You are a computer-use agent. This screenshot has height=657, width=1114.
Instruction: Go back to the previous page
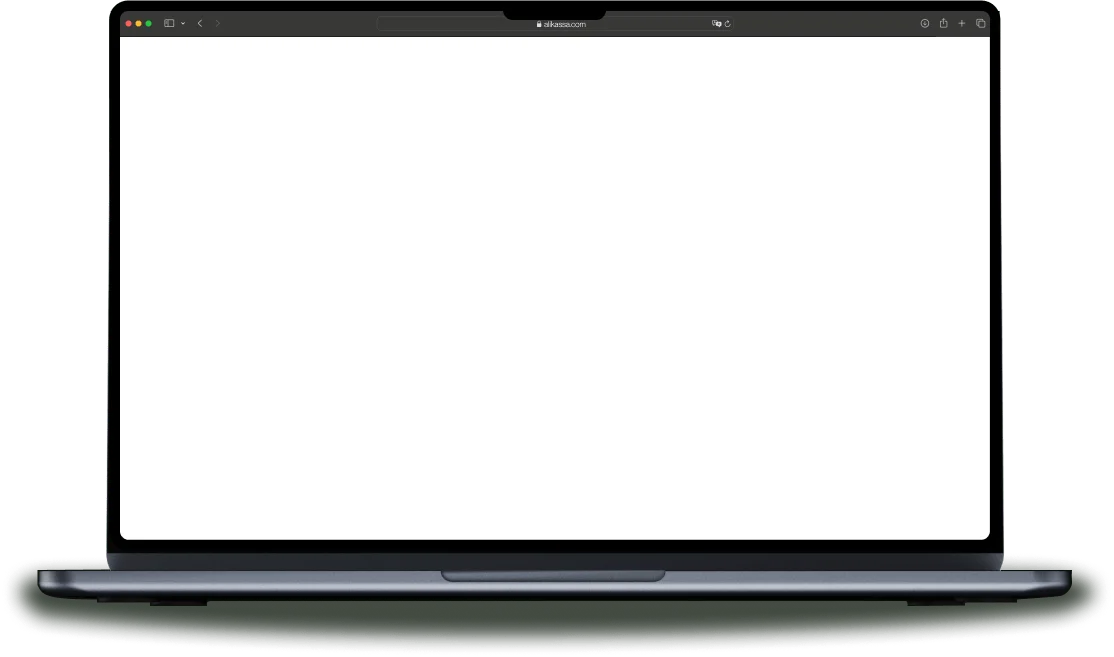click(x=200, y=23)
